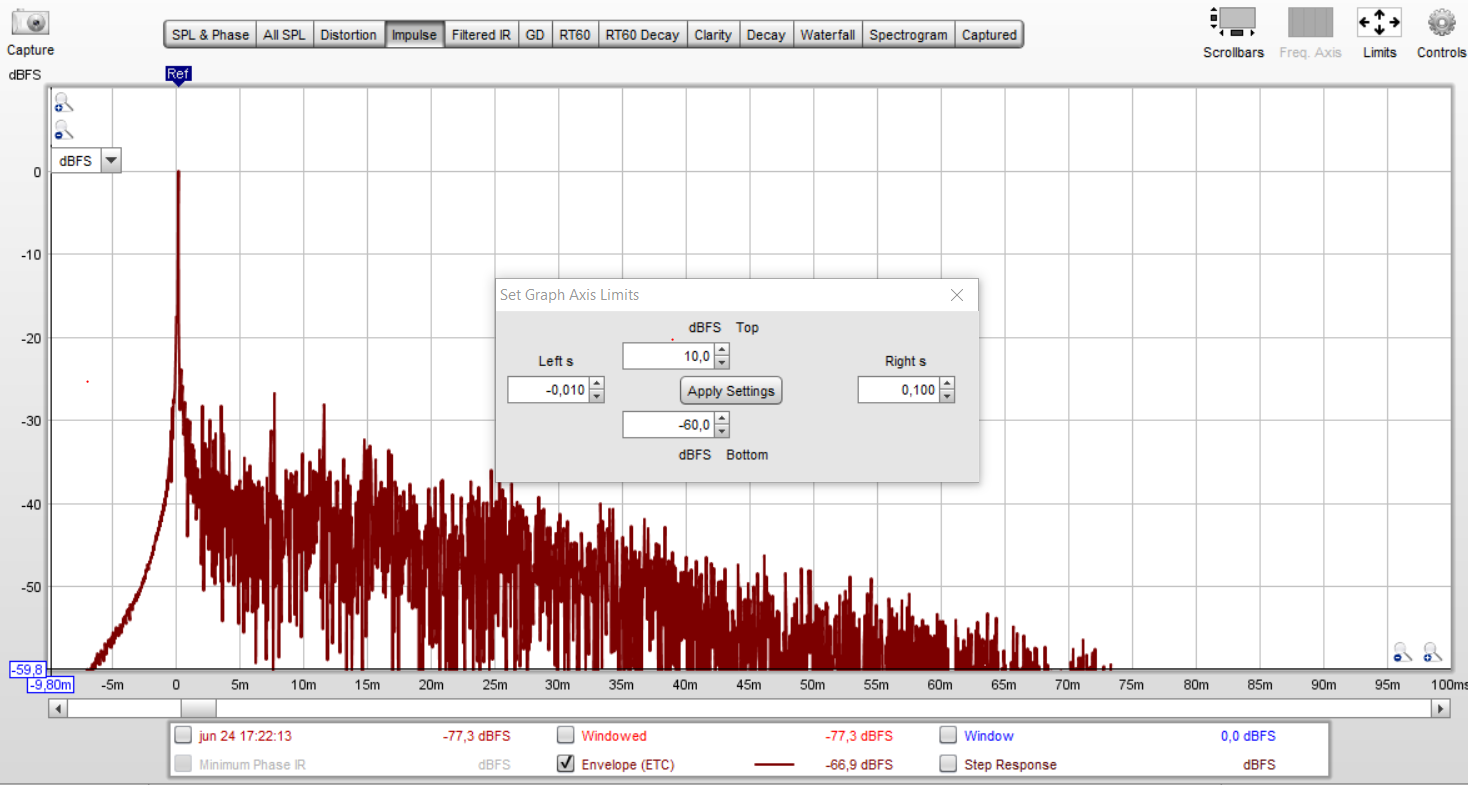The width and height of the screenshot is (1468, 785).
Task: Increase the Top dBFS value
Action: 722,350
